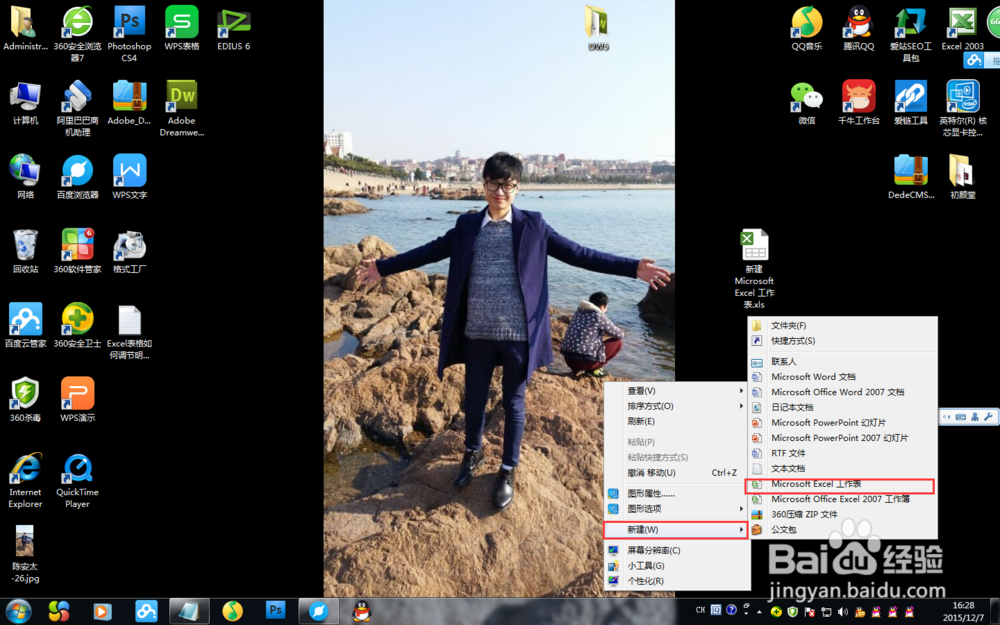Open 网络 desktop icon
Image resolution: width=1000 pixels, height=625 pixels.
tap(25, 177)
